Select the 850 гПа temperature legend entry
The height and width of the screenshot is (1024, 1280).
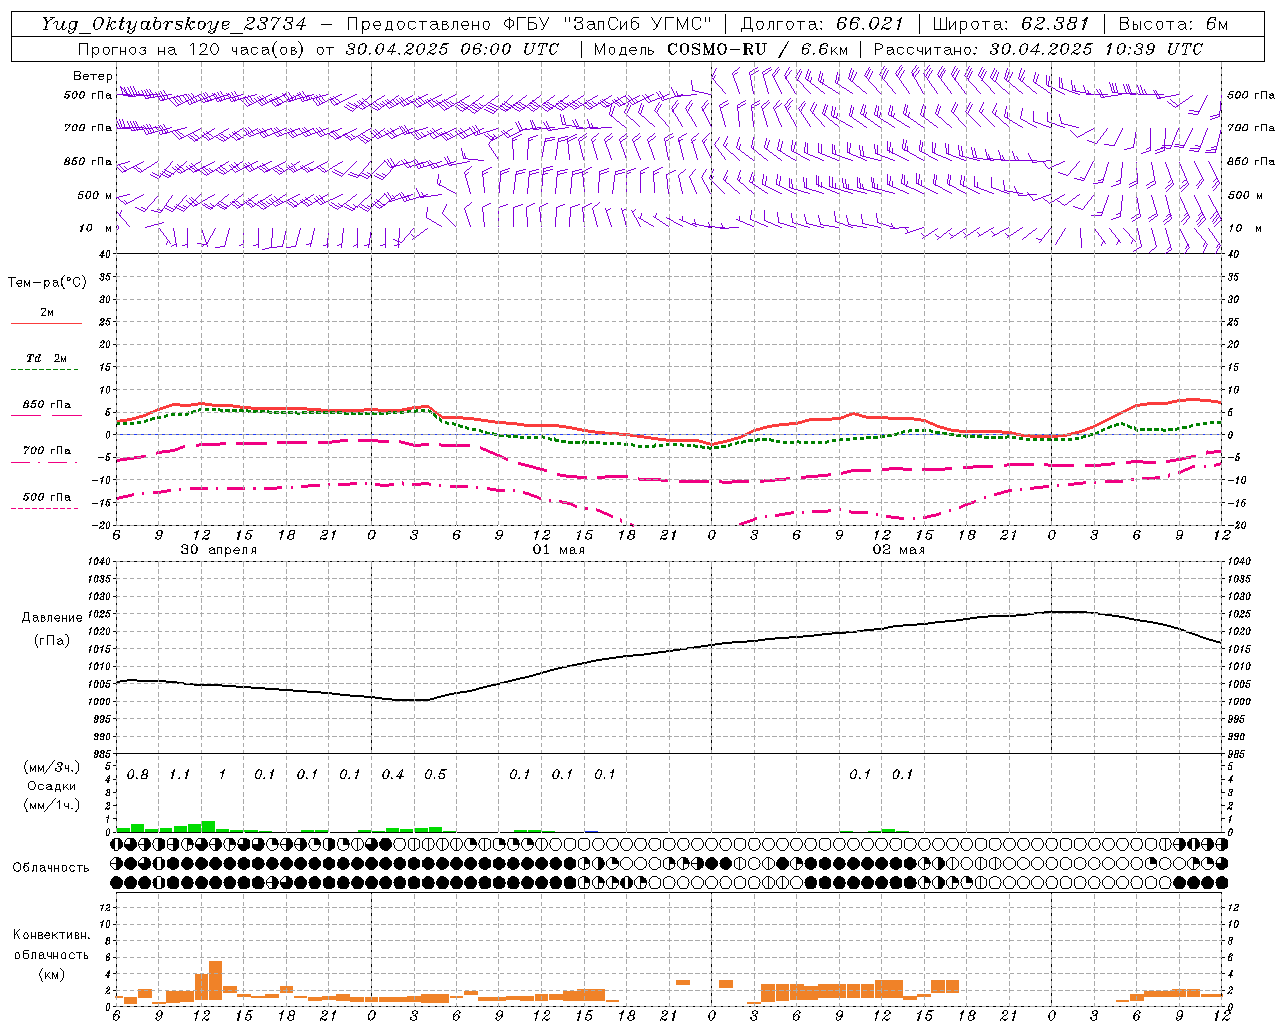(46, 405)
